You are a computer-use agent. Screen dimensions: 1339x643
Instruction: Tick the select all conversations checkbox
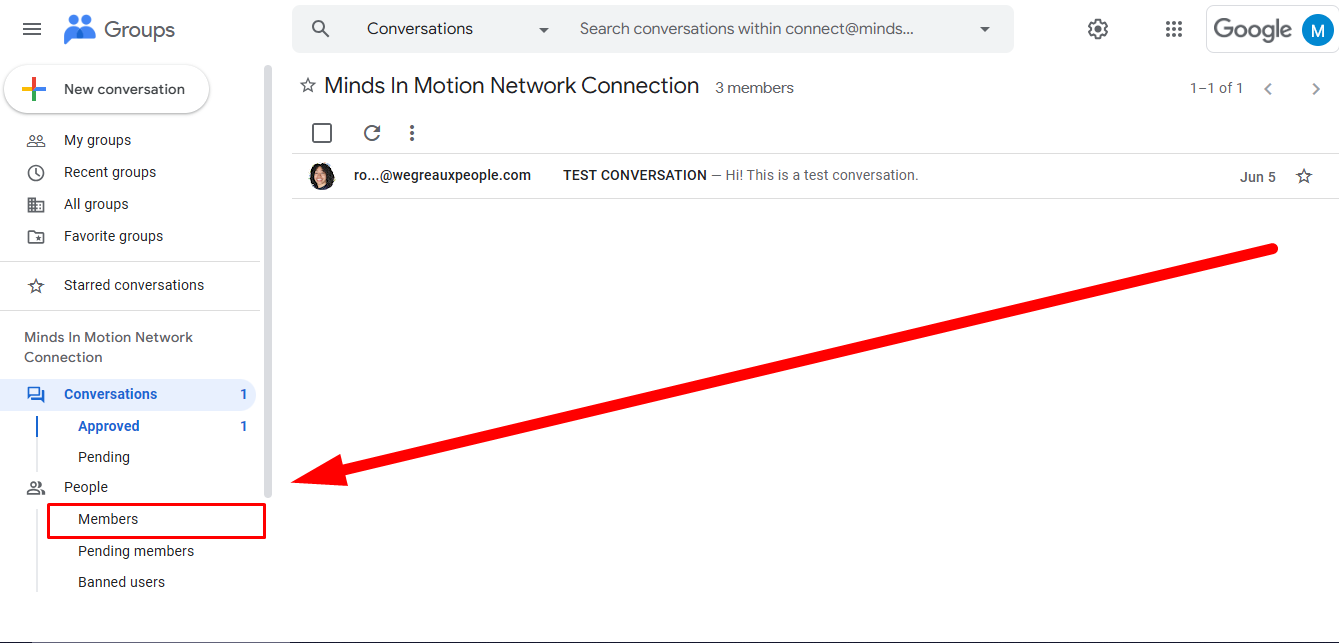[x=322, y=133]
